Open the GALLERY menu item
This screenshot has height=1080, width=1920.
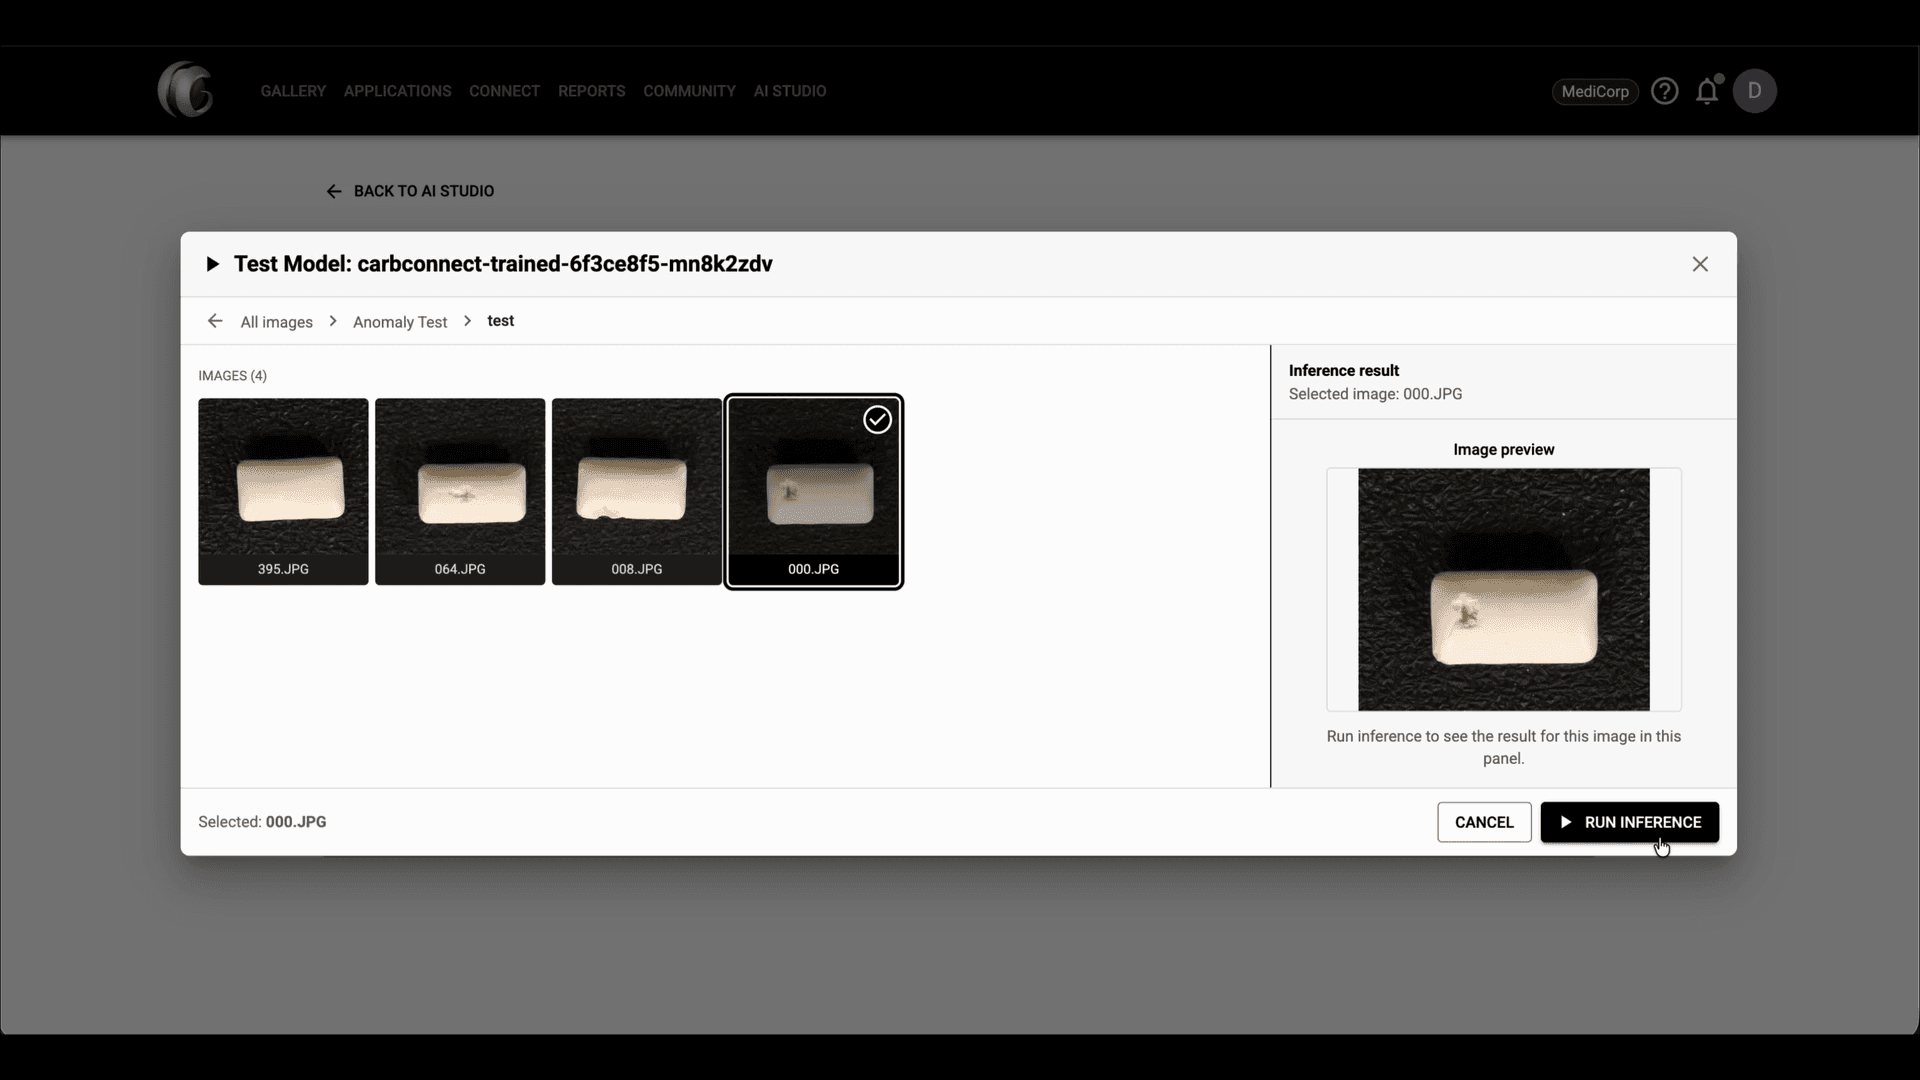coord(293,91)
